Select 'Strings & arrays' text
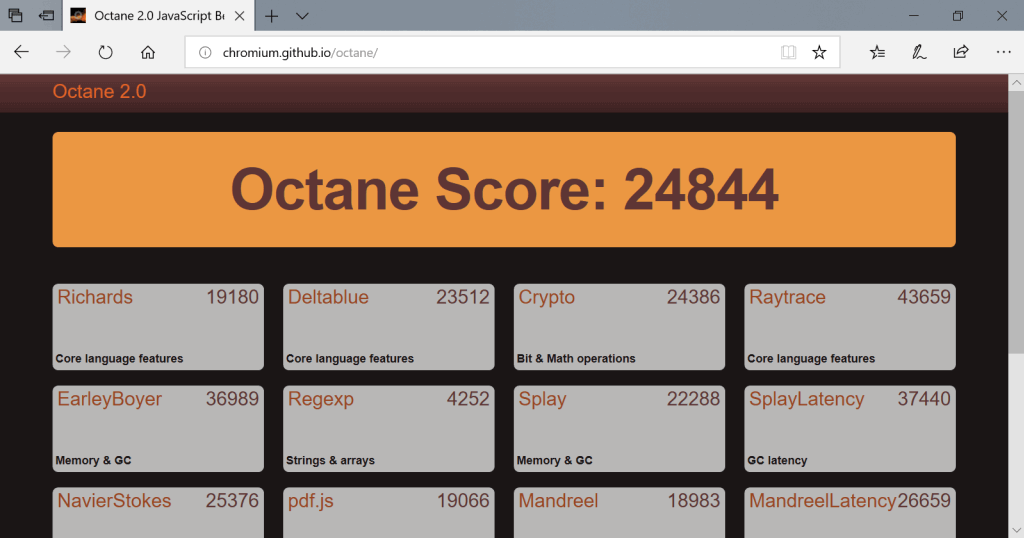1024x538 pixels. pyautogui.click(x=330, y=460)
